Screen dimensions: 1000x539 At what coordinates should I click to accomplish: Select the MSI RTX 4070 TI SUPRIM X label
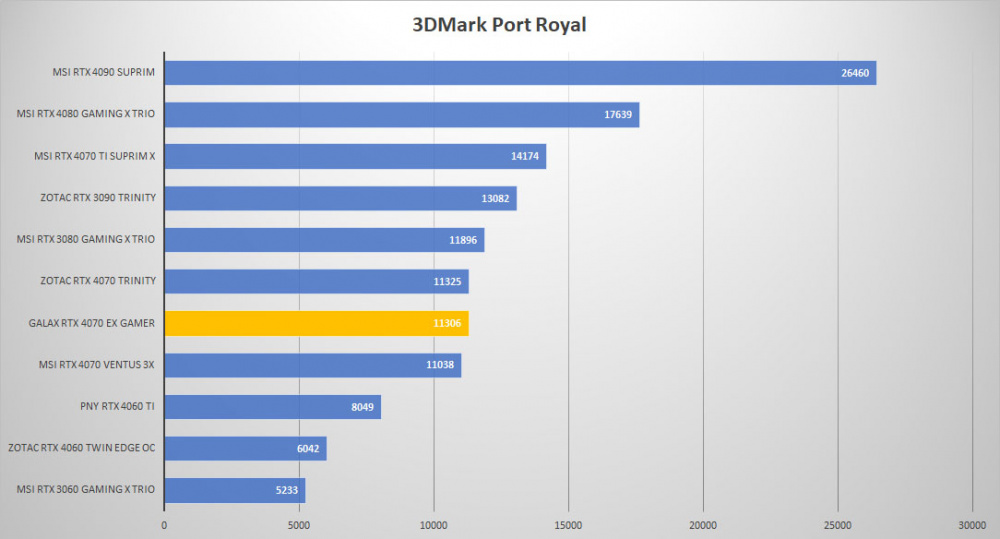click(94, 156)
